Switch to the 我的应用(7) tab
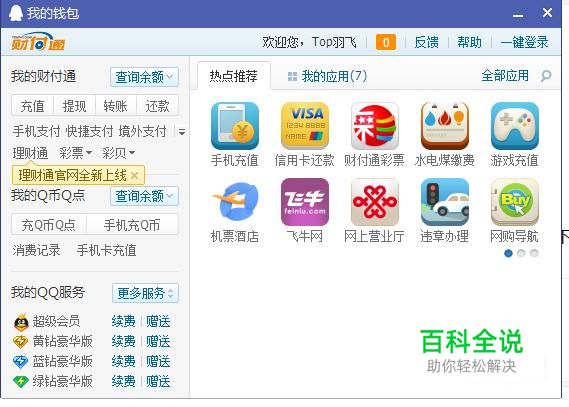Viewport: 569px width, 407px height. point(327,76)
